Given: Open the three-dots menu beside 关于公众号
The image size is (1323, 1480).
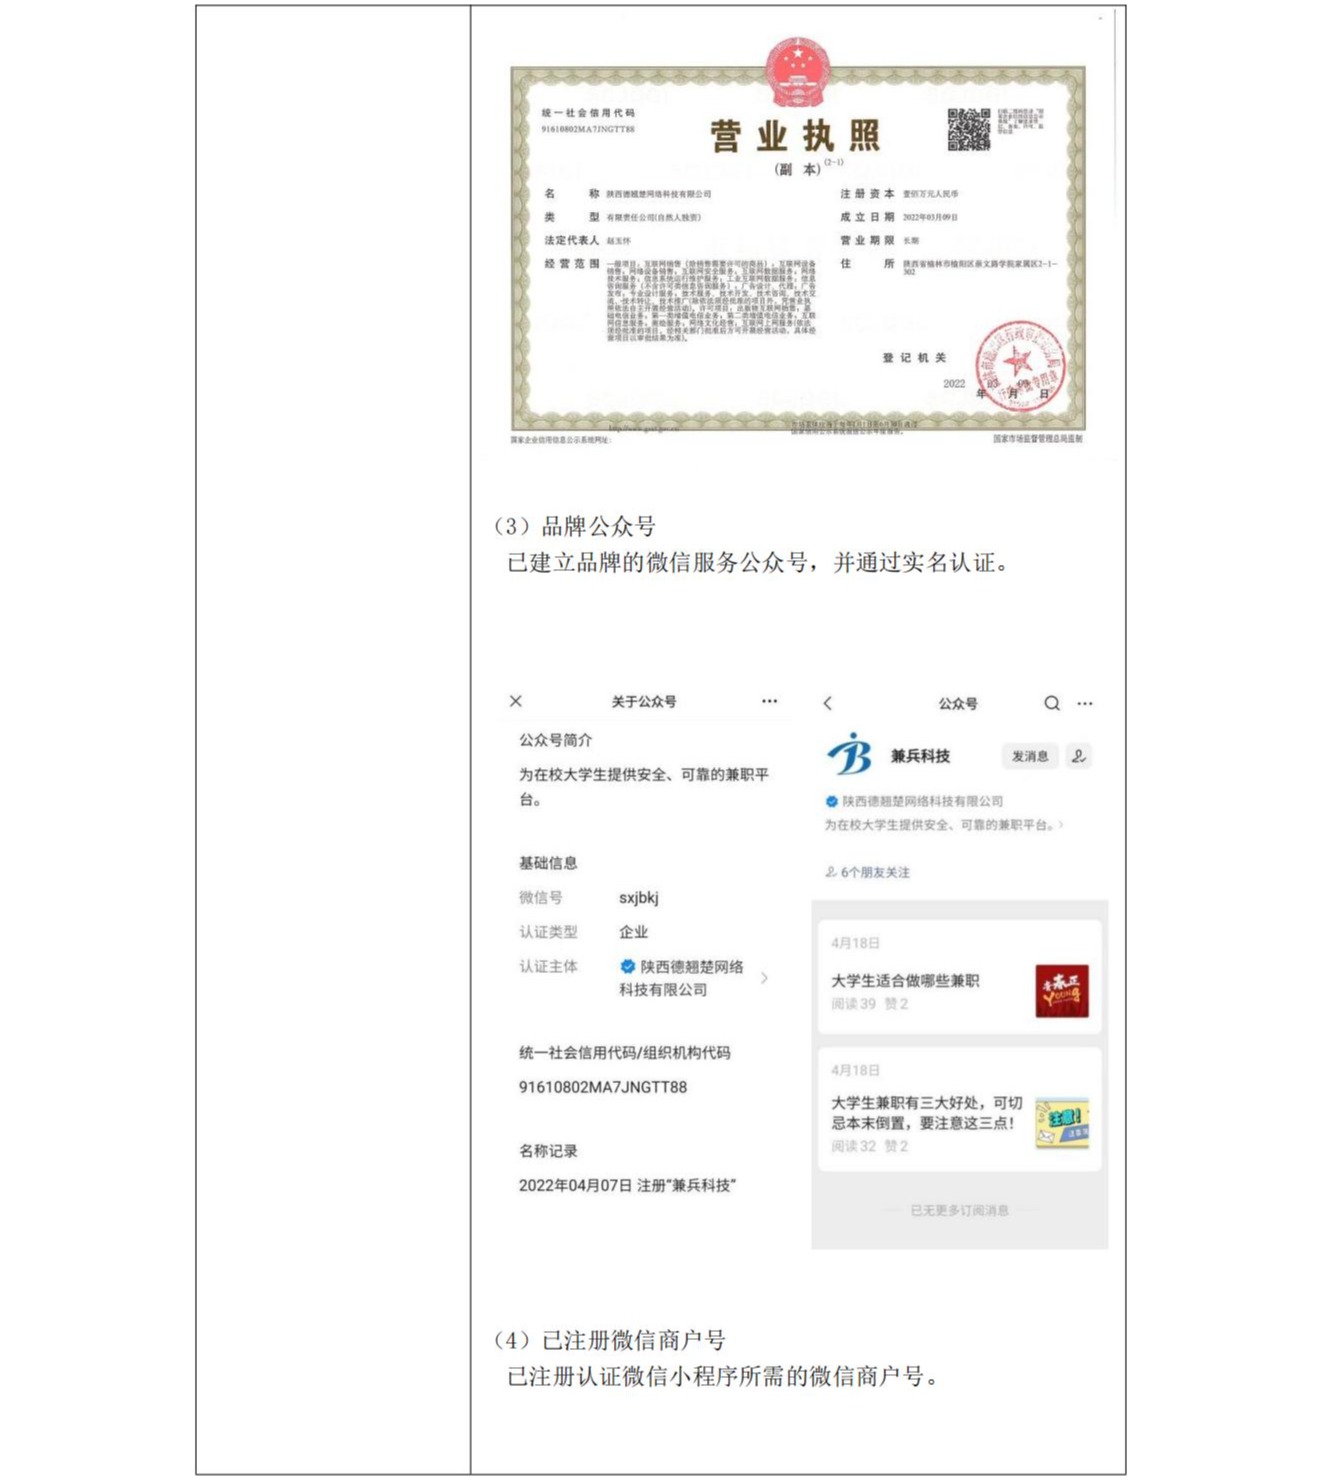Looking at the screenshot, I should (769, 701).
